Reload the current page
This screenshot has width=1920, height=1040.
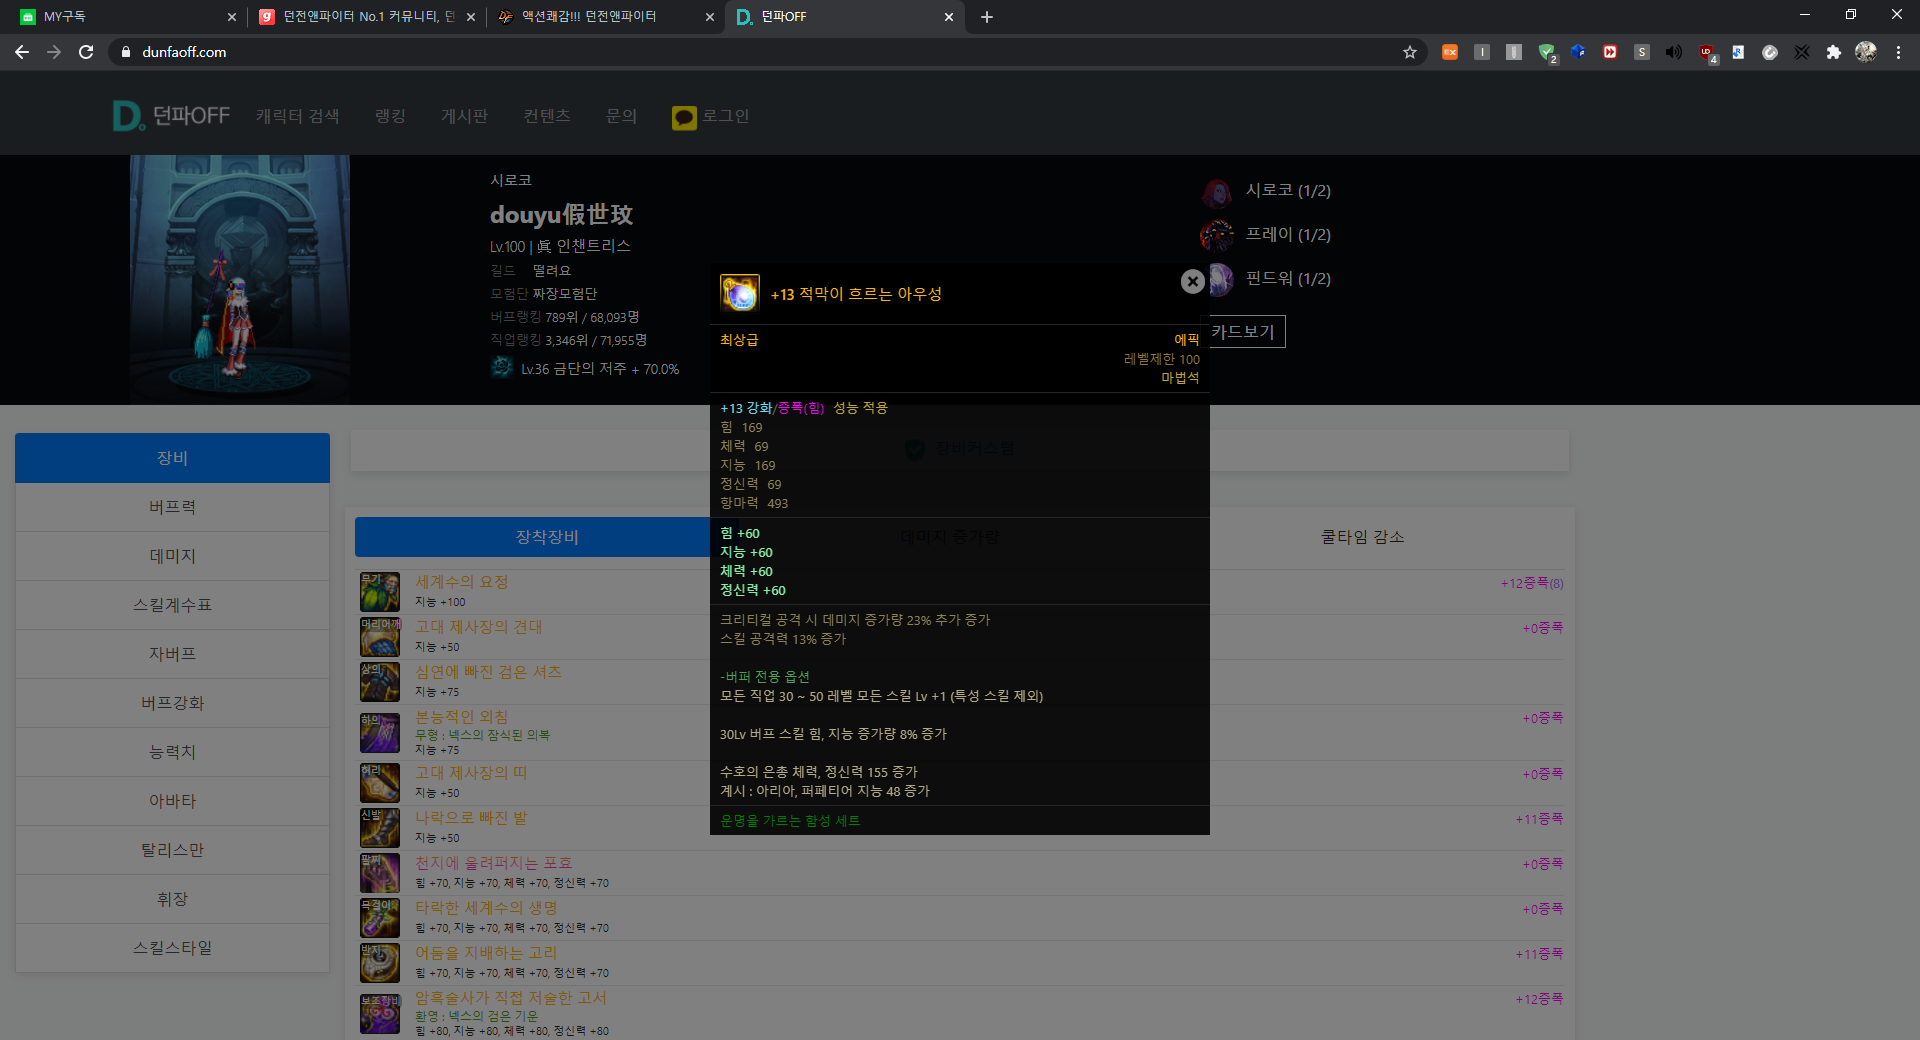pos(86,52)
